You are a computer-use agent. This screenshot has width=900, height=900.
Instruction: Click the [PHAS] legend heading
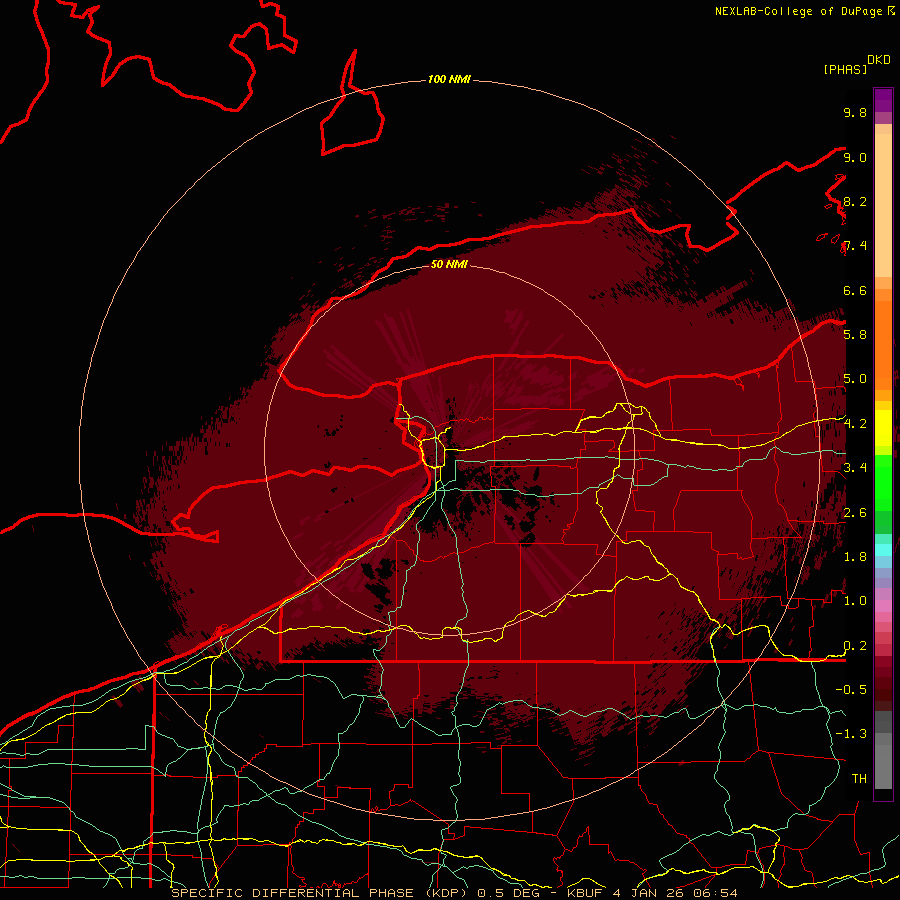pyautogui.click(x=845, y=70)
